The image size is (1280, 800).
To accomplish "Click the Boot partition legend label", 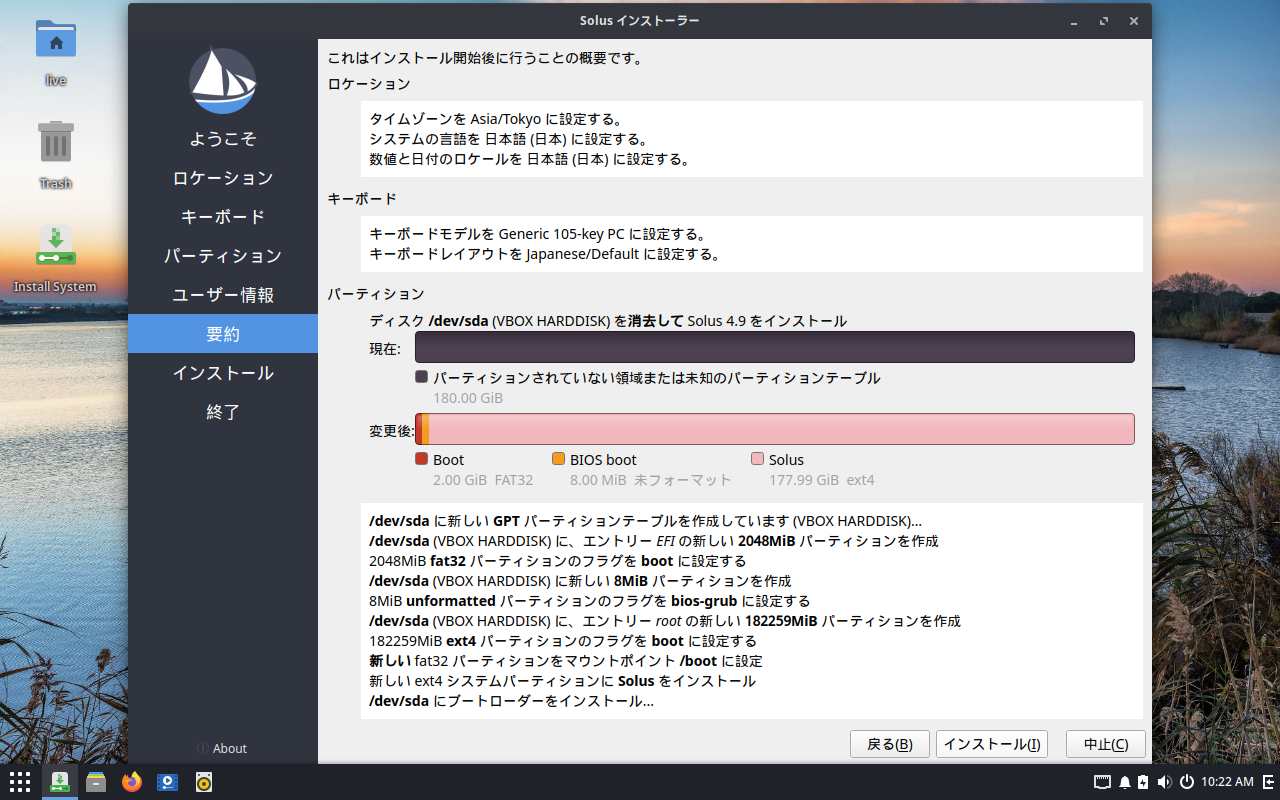I will [x=448, y=460].
